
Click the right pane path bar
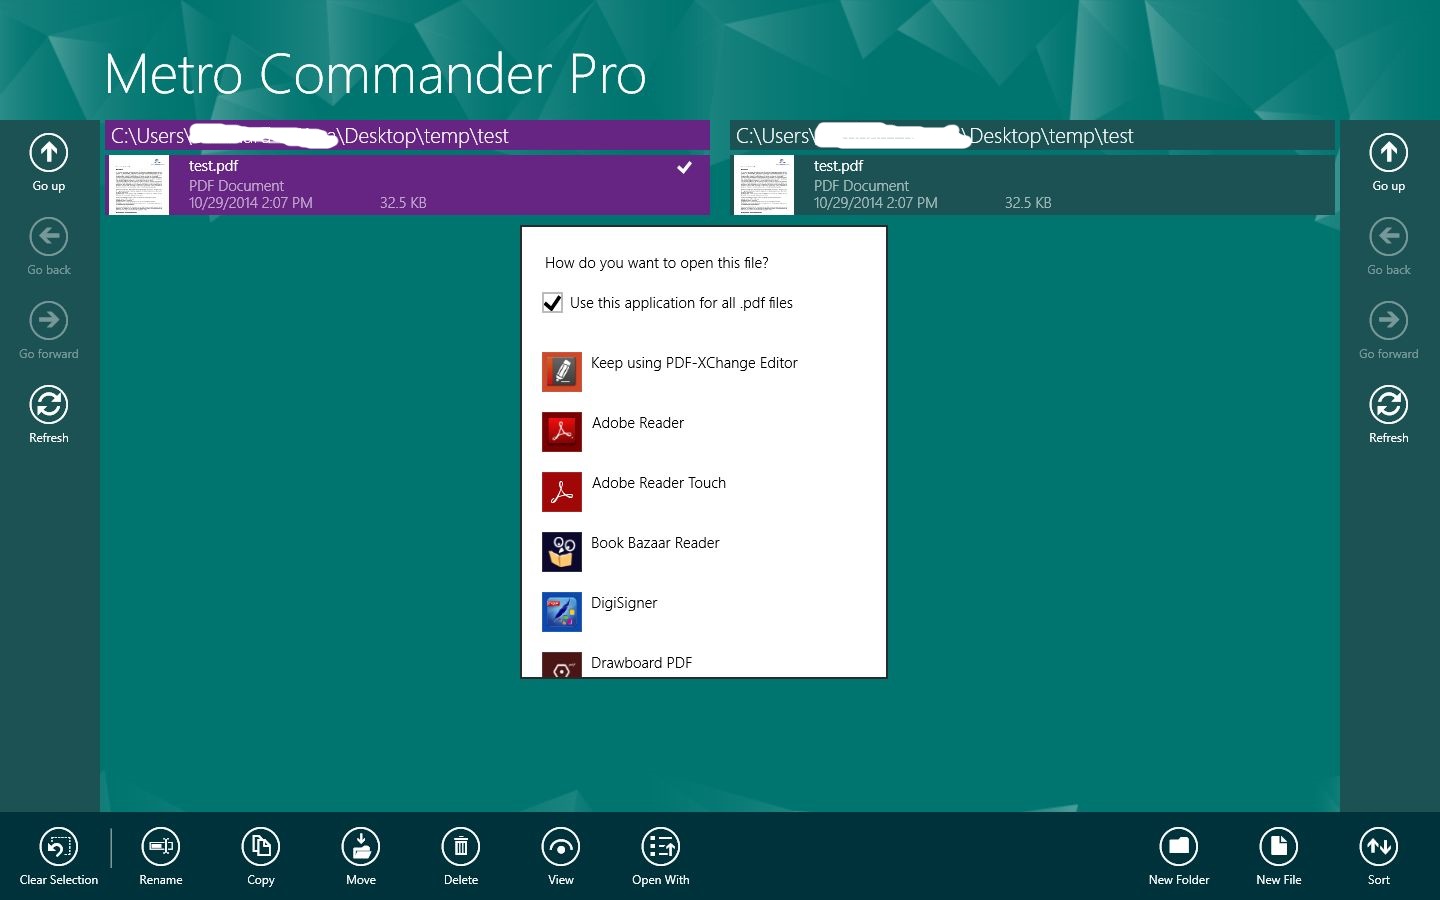point(1033,136)
